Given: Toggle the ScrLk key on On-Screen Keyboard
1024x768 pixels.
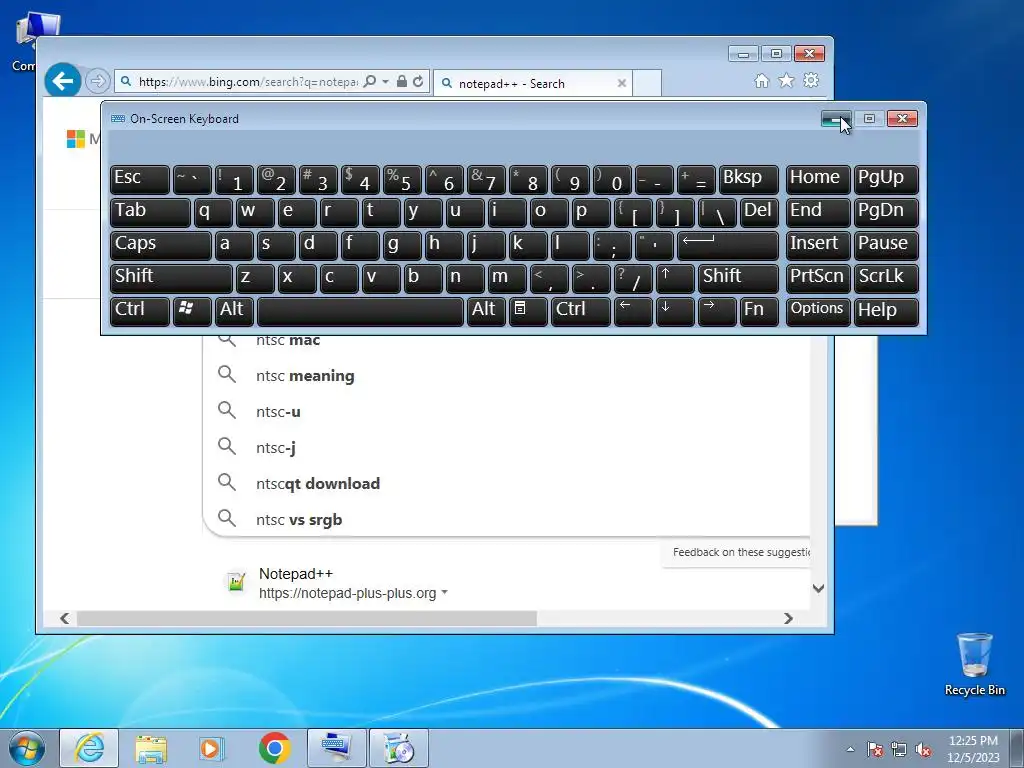Looking at the screenshot, I should (886, 278).
